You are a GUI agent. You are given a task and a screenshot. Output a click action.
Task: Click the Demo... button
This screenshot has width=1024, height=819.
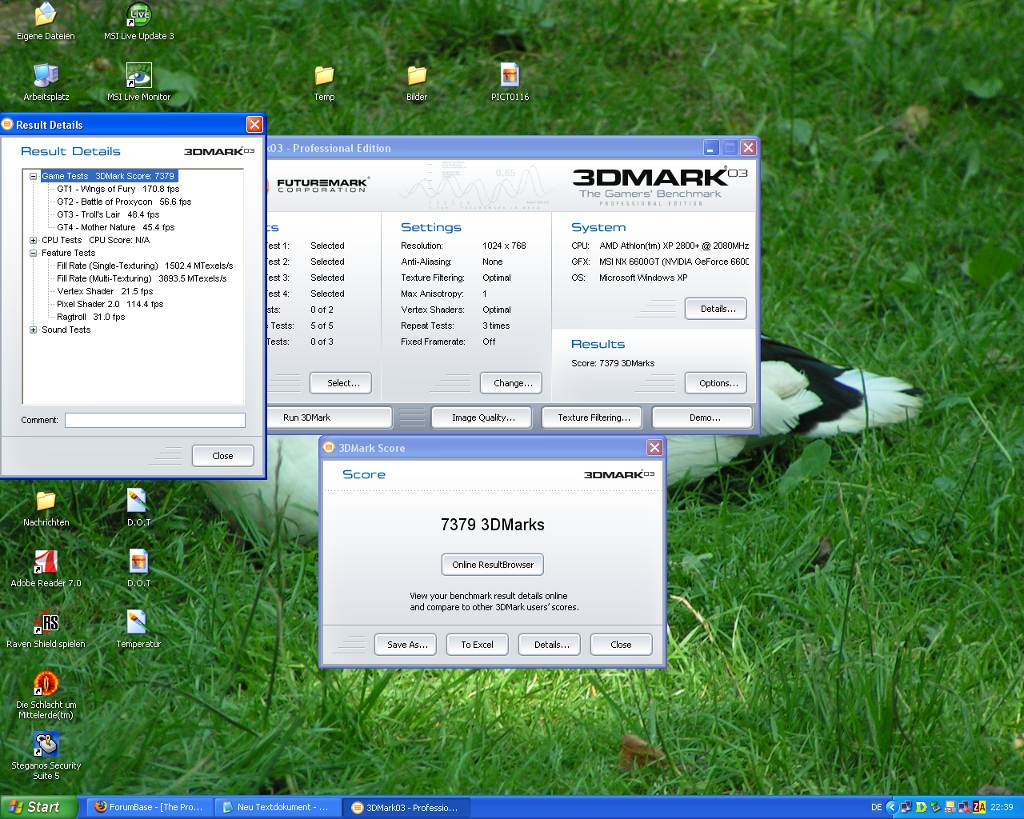tap(703, 417)
